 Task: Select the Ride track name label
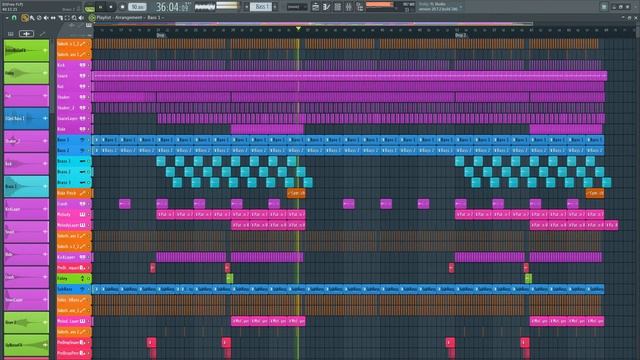click(62, 129)
